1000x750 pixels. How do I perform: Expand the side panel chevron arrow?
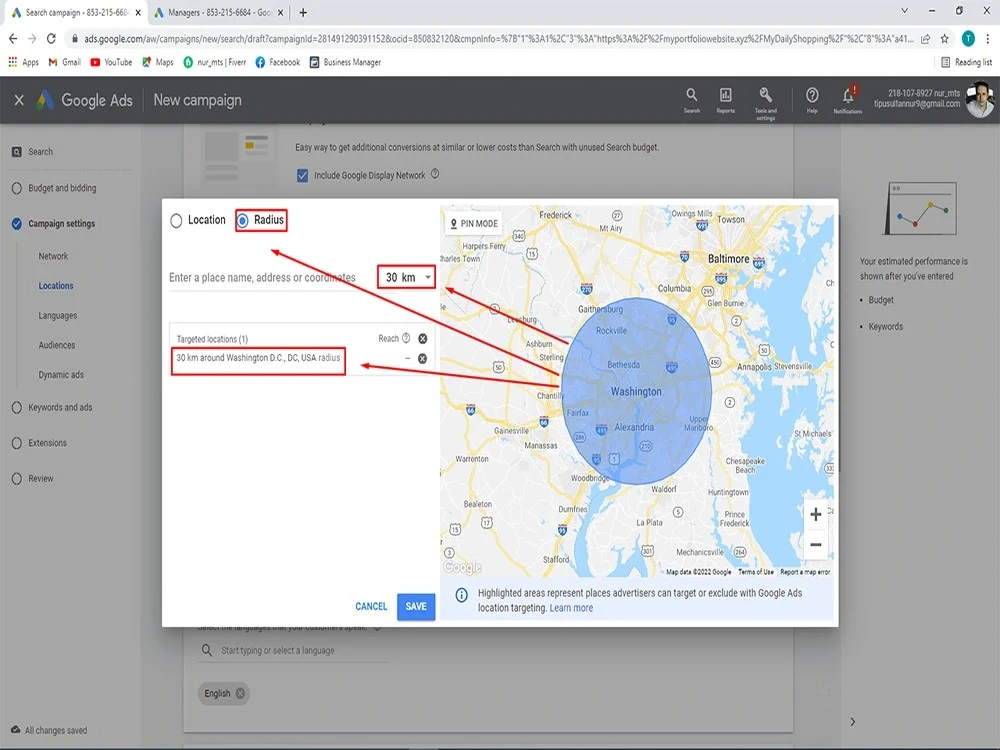point(853,722)
